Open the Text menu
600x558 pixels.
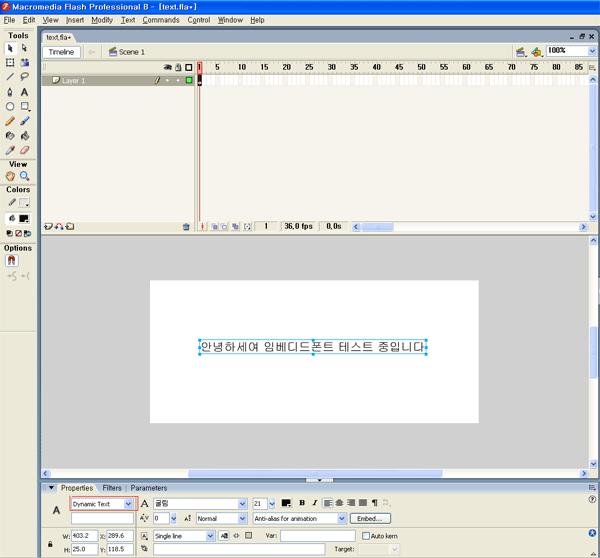tap(128, 20)
